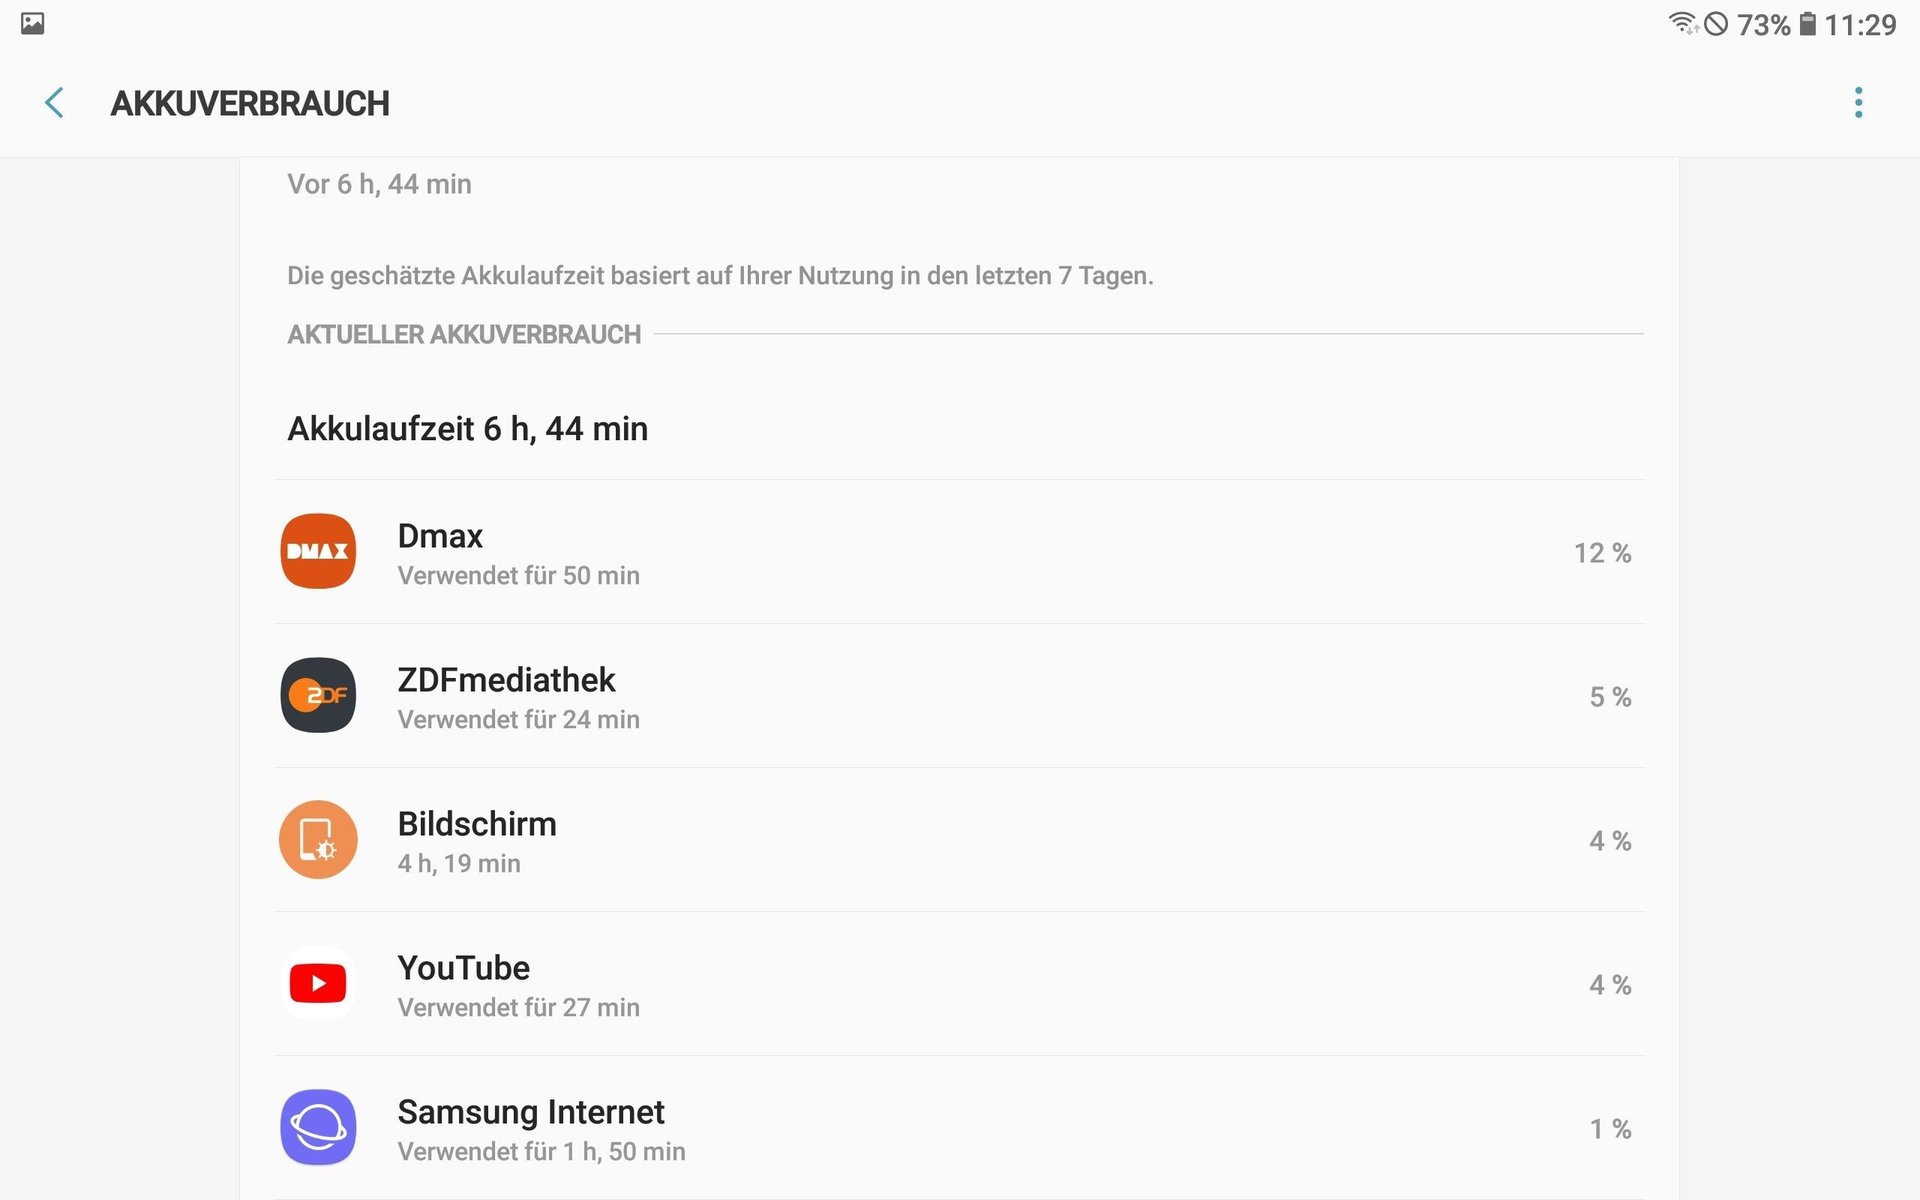Tap the battery icon in status bar

coord(1807,24)
